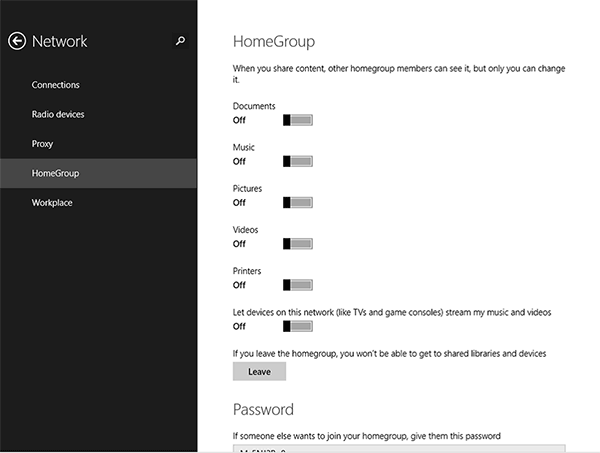Image resolution: width=600 pixels, height=453 pixels.
Task: Select HomeGroup in the sidebar
Action: coord(55,173)
